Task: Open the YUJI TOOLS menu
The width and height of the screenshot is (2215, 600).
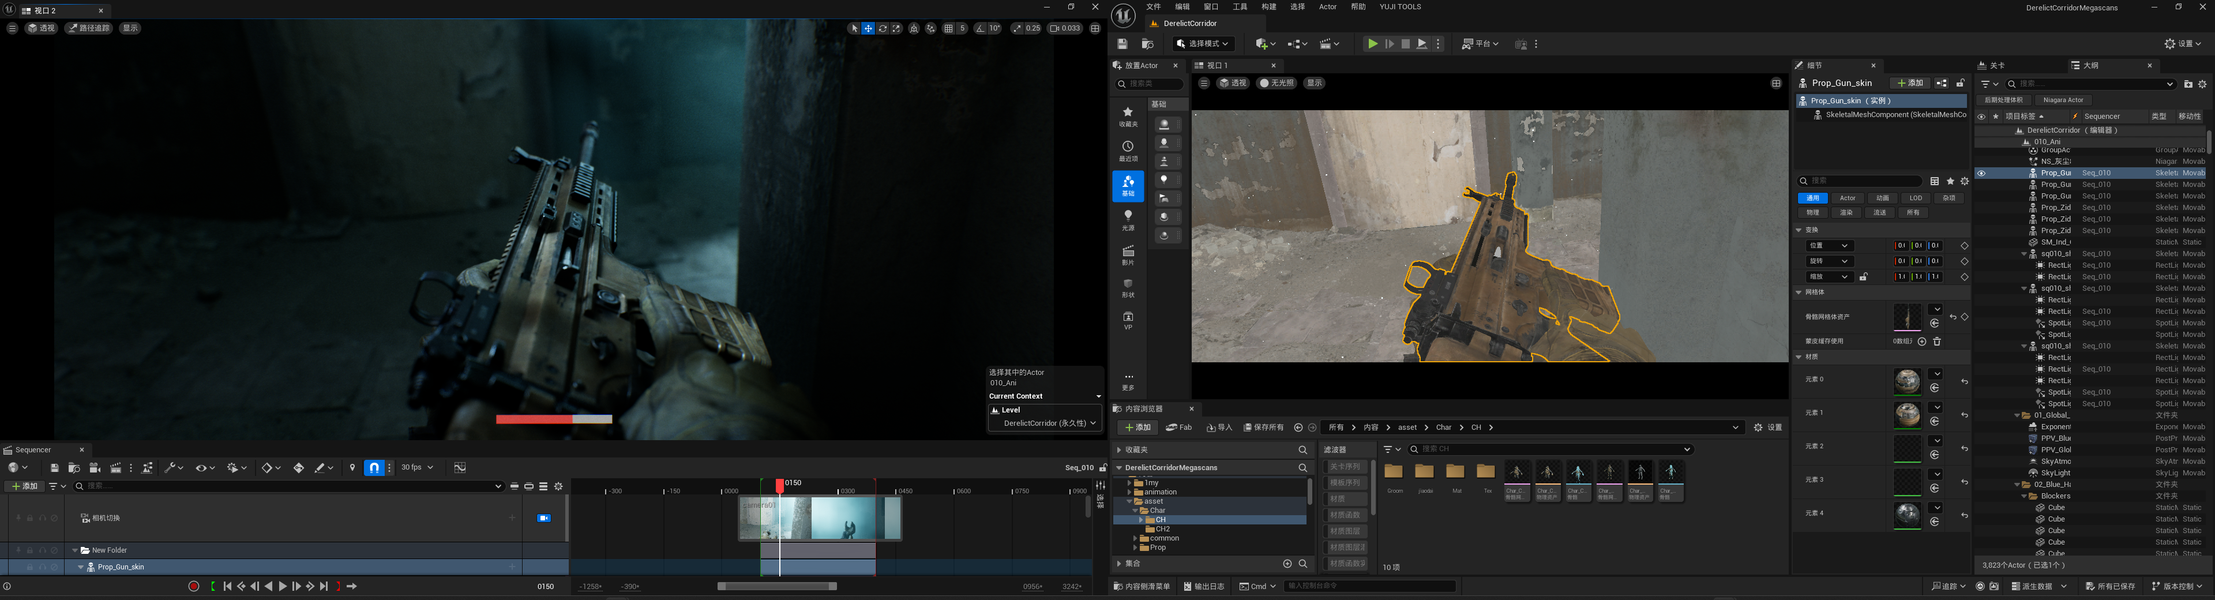Action: 1400,7
